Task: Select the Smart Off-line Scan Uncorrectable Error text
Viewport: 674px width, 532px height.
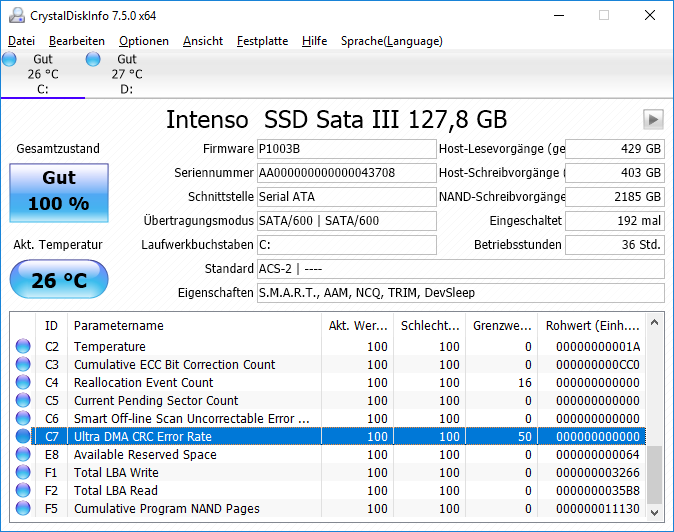Action: [192, 419]
